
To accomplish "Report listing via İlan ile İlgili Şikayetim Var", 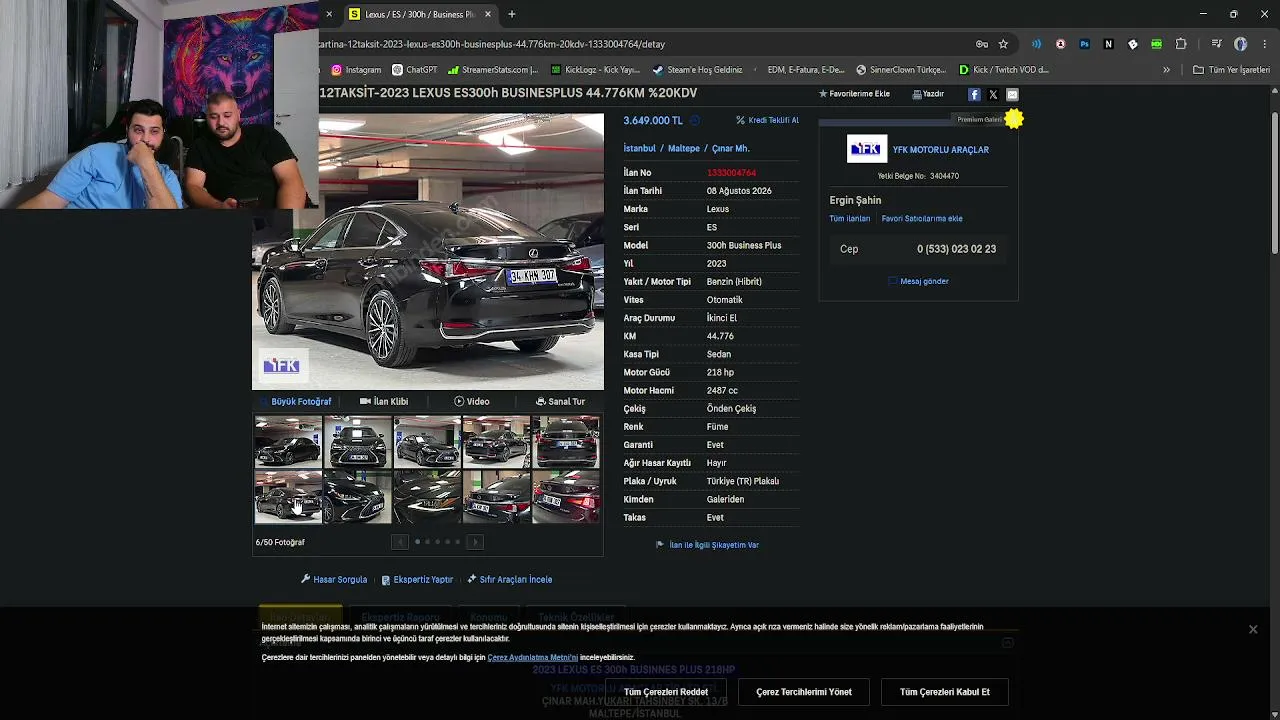I will pos(707,545).
